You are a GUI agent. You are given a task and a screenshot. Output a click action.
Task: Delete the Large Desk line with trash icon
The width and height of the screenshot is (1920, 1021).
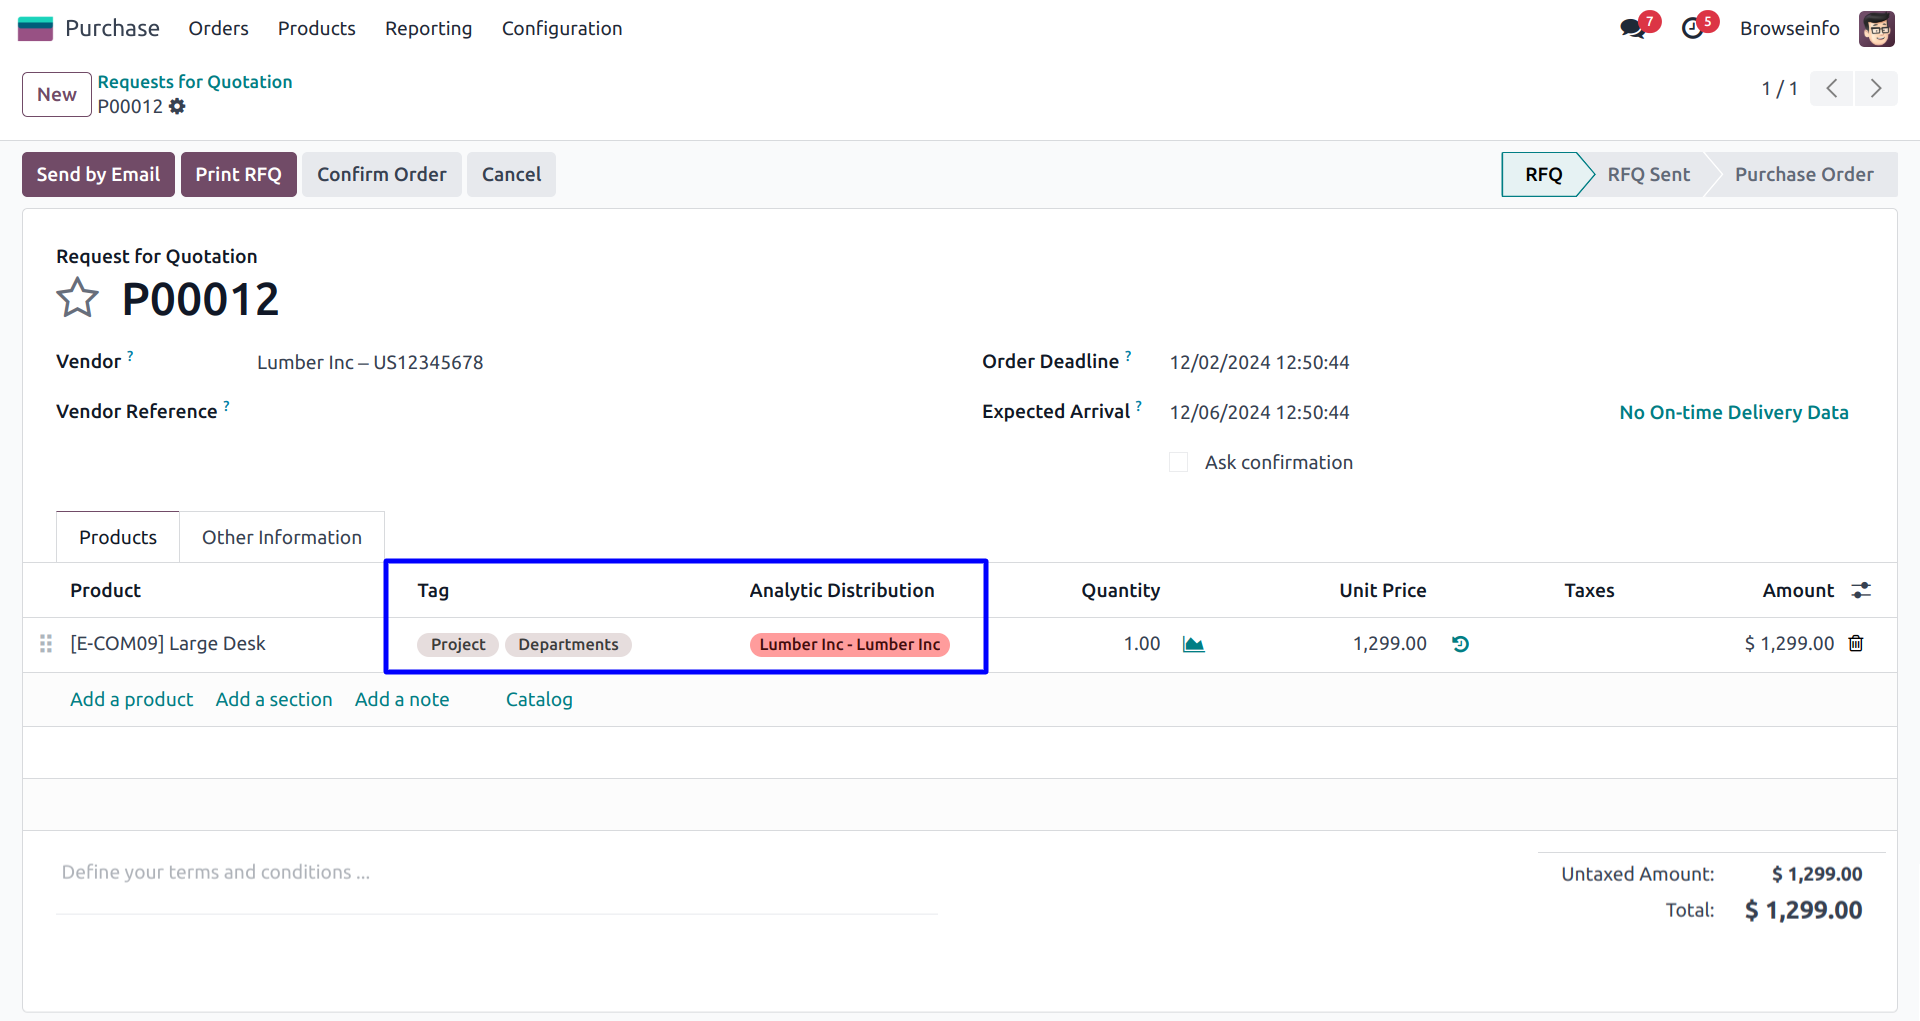coord(1856,644)
